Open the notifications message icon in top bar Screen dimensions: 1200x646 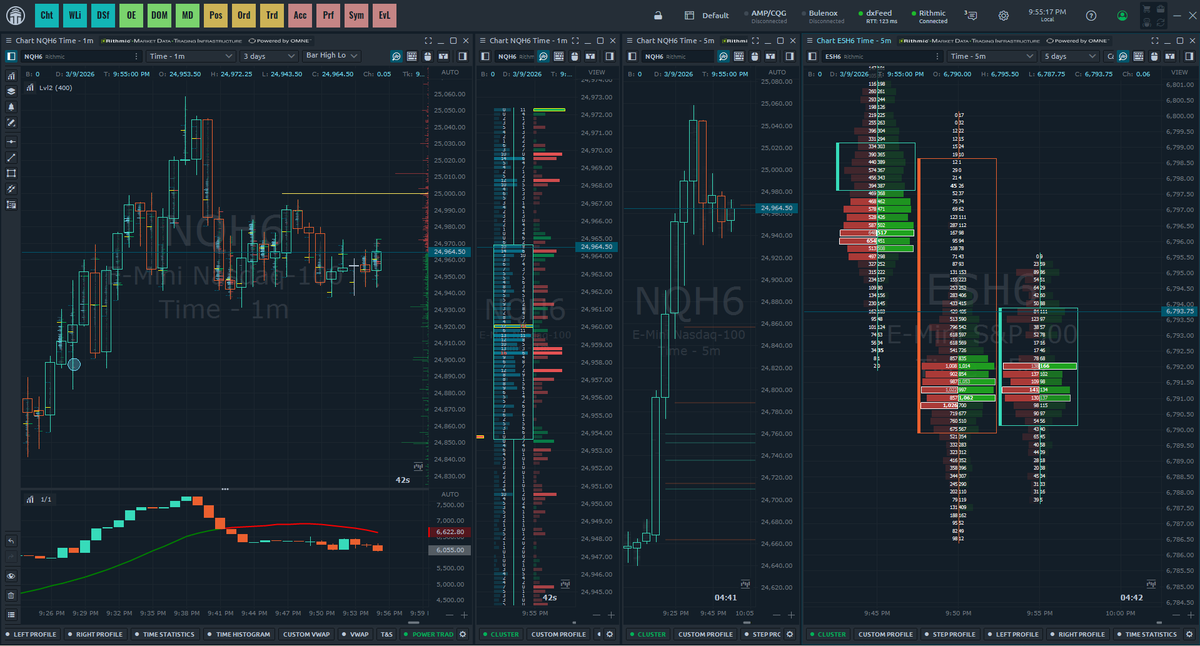[972, 16]
